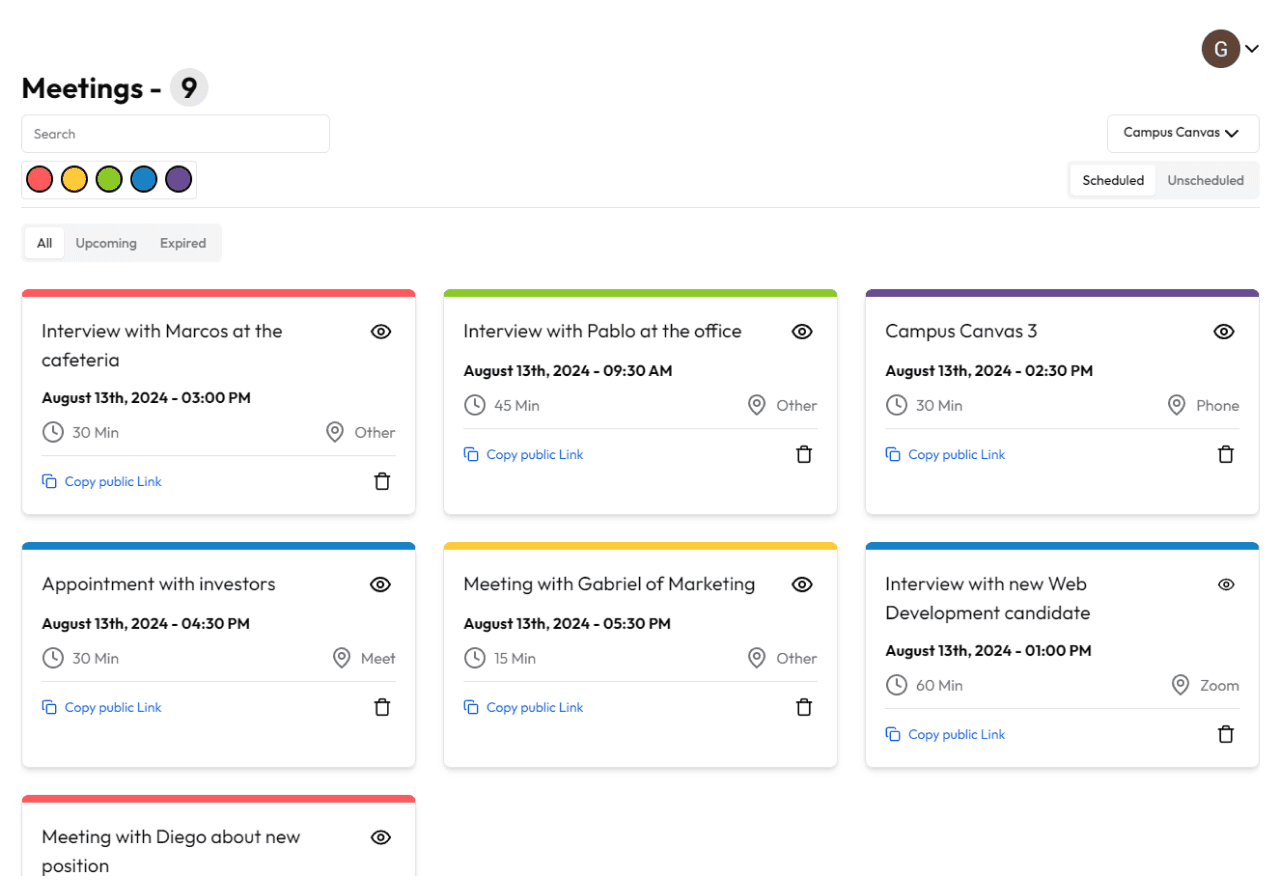
Task: Open the Expired meetings tab
Action: [x=182, y=243]
